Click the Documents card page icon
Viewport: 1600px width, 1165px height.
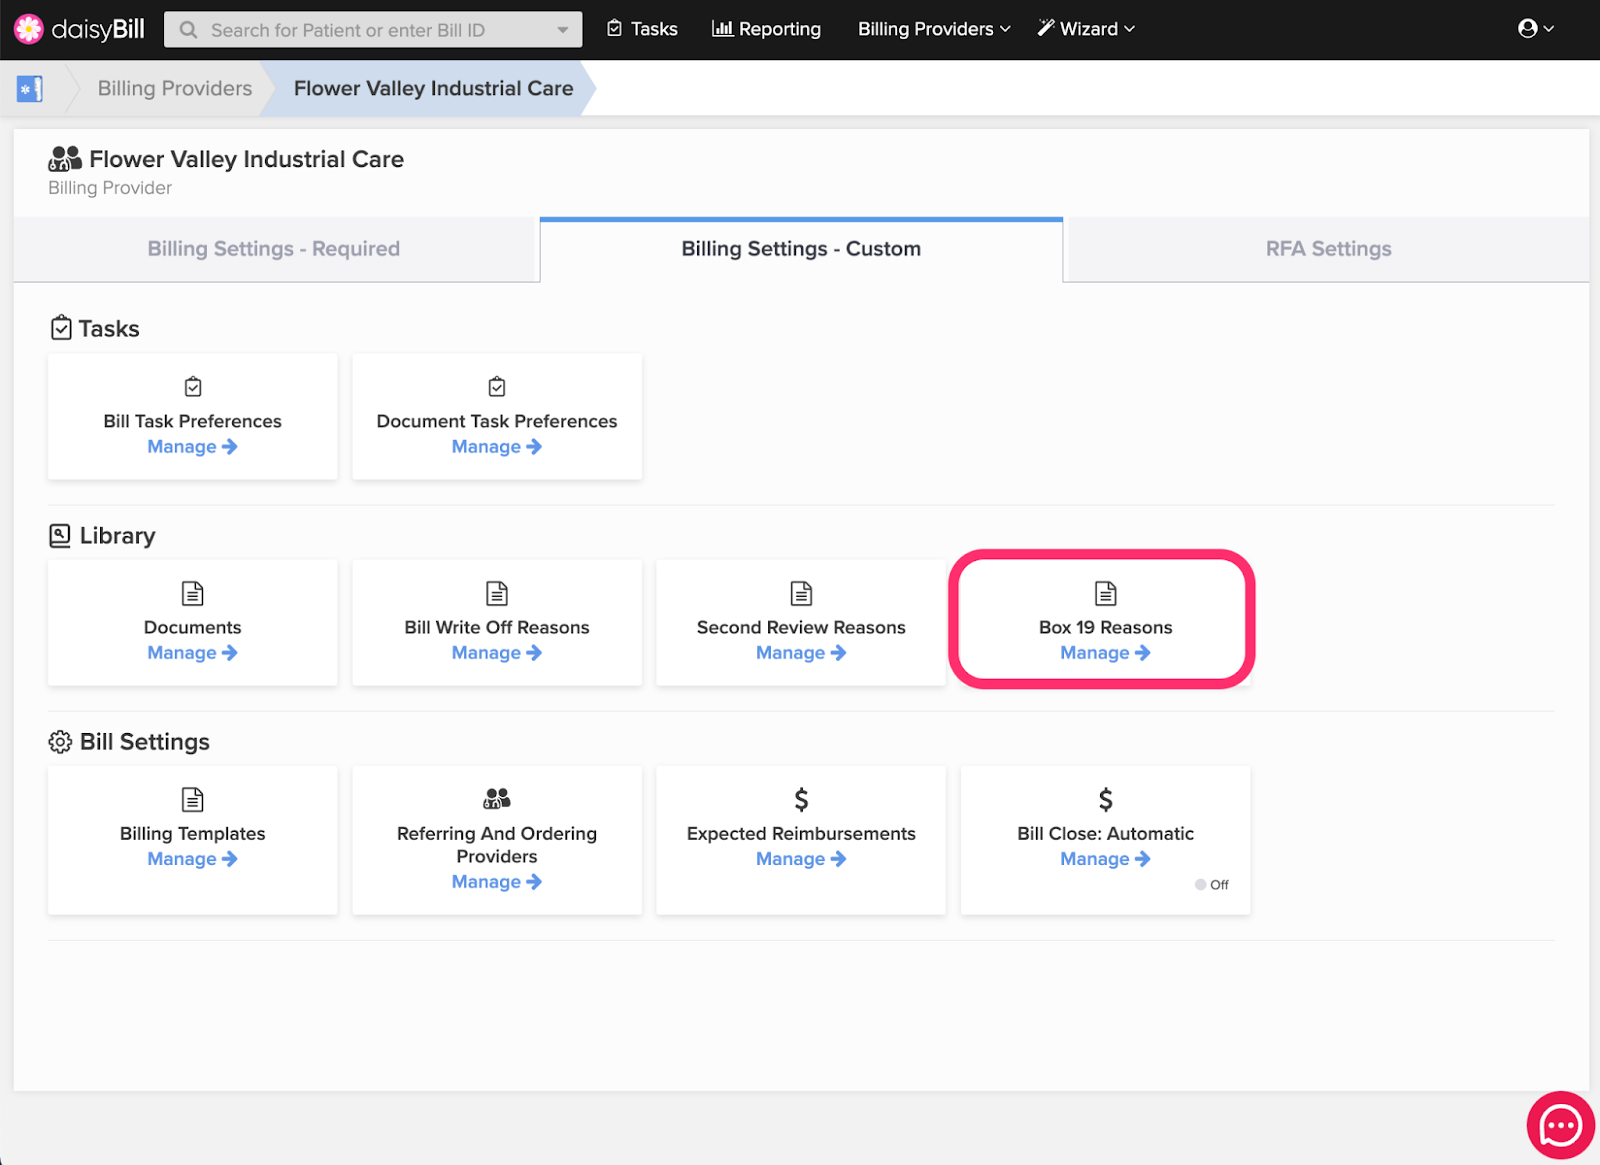pos(193,594)
